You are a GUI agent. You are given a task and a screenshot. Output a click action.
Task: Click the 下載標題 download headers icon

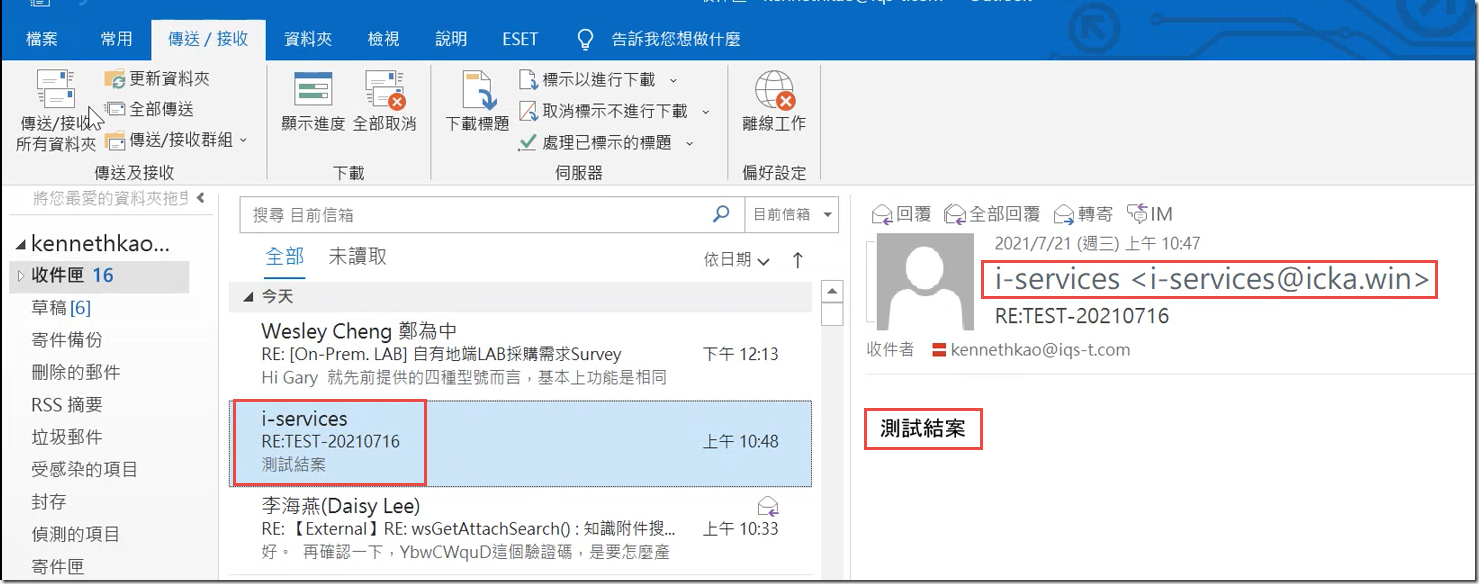click(477, 90)
